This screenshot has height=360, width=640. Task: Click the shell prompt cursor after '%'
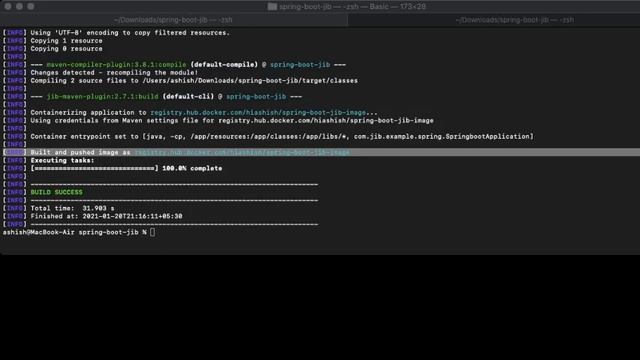coord(152,232)
